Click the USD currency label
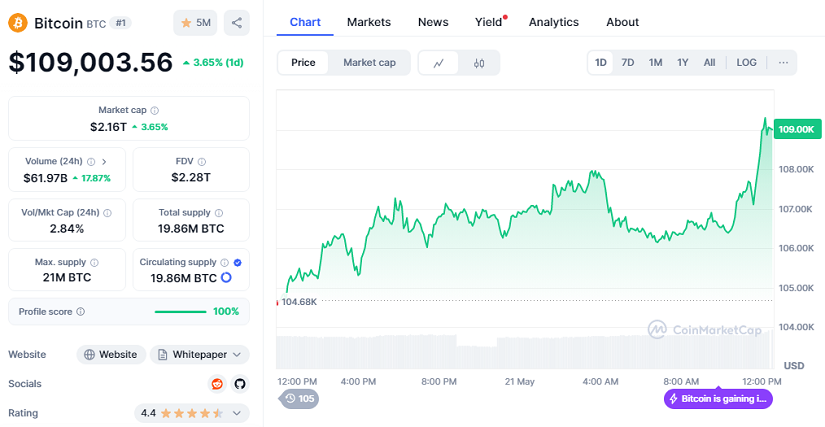The image size is (825, 427). (x=794, y=365)
